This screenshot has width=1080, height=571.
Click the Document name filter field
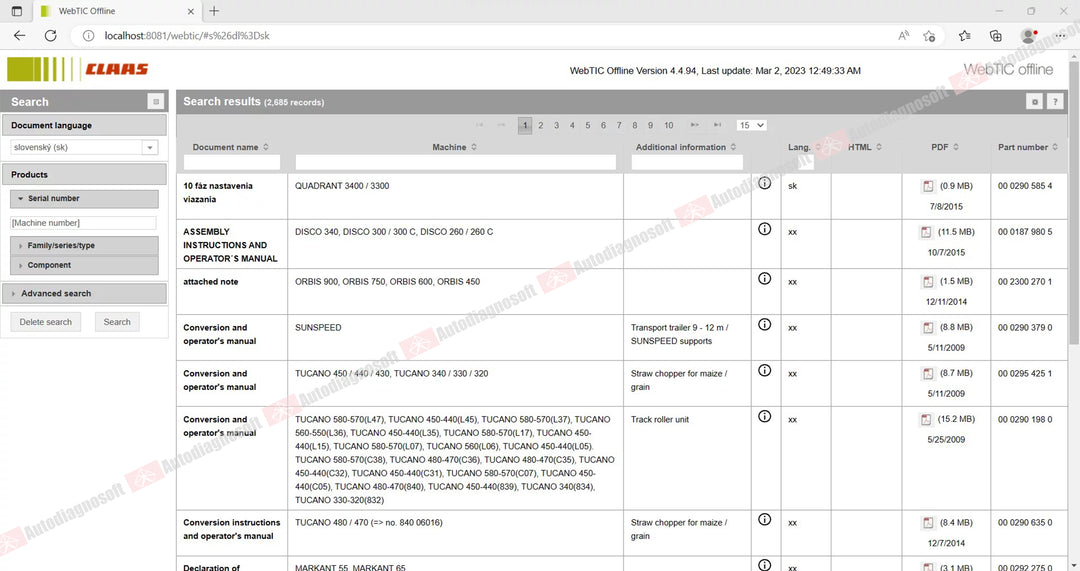[x=232, y=163]
